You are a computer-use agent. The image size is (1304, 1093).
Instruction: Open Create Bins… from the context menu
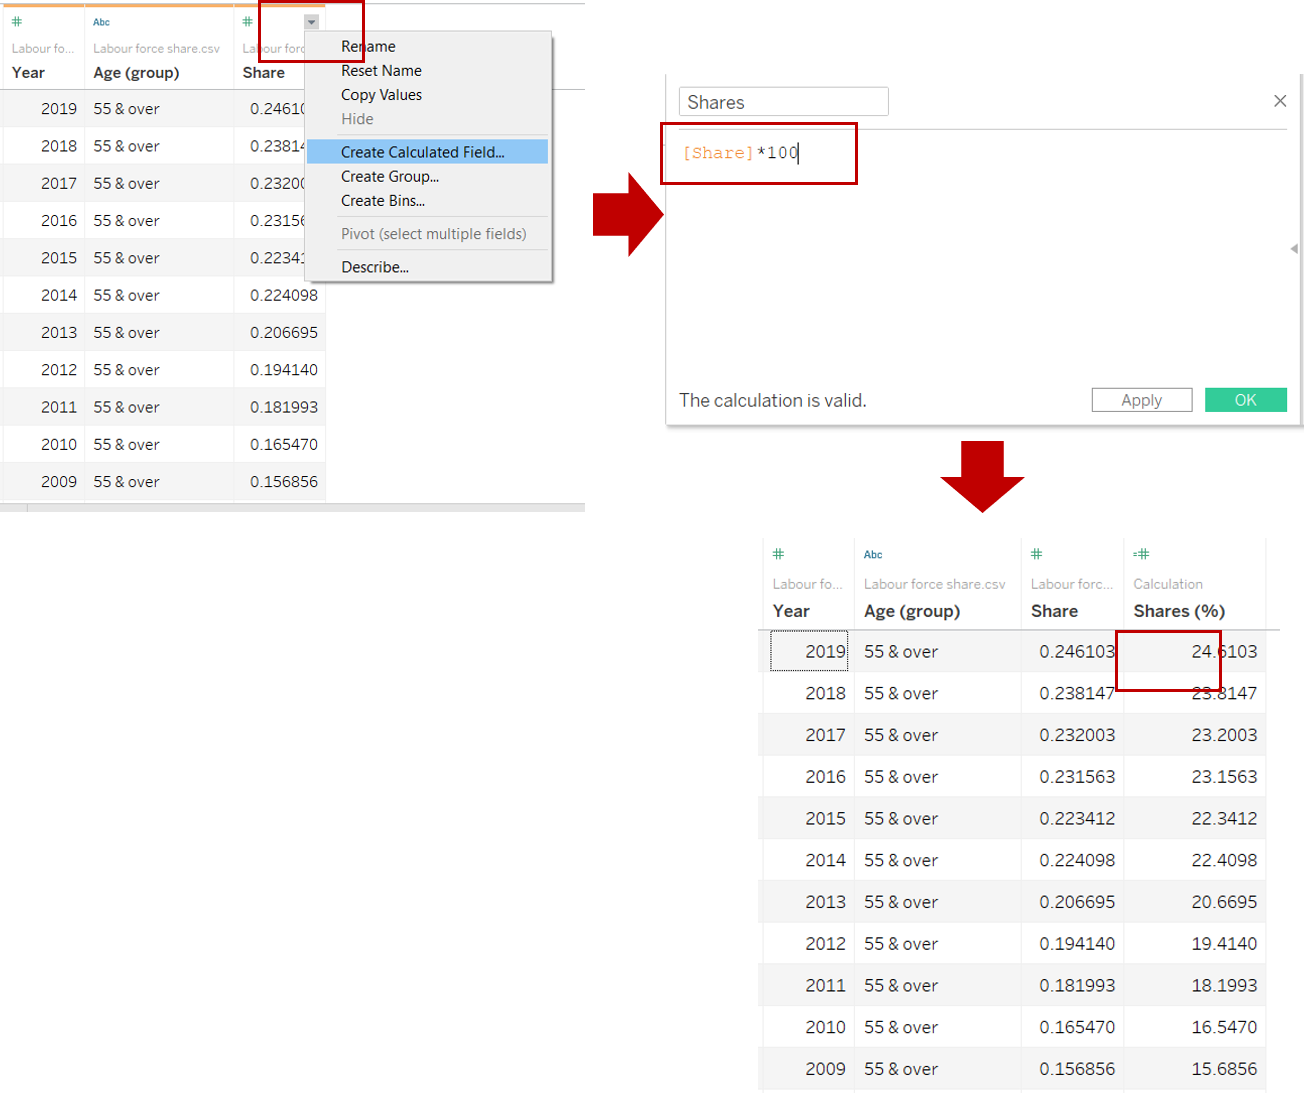pyautogui.click(x=382, y=200)
